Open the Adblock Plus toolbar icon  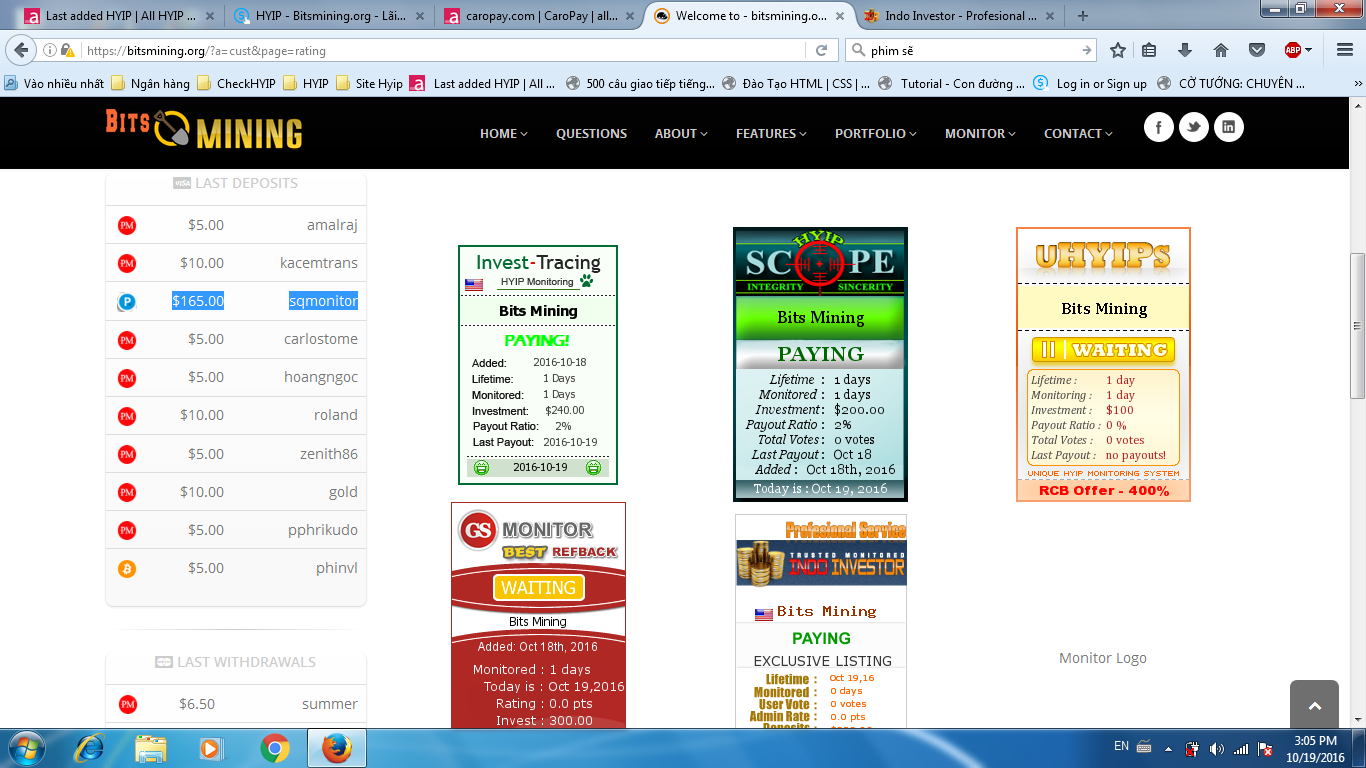point(1293,50)
